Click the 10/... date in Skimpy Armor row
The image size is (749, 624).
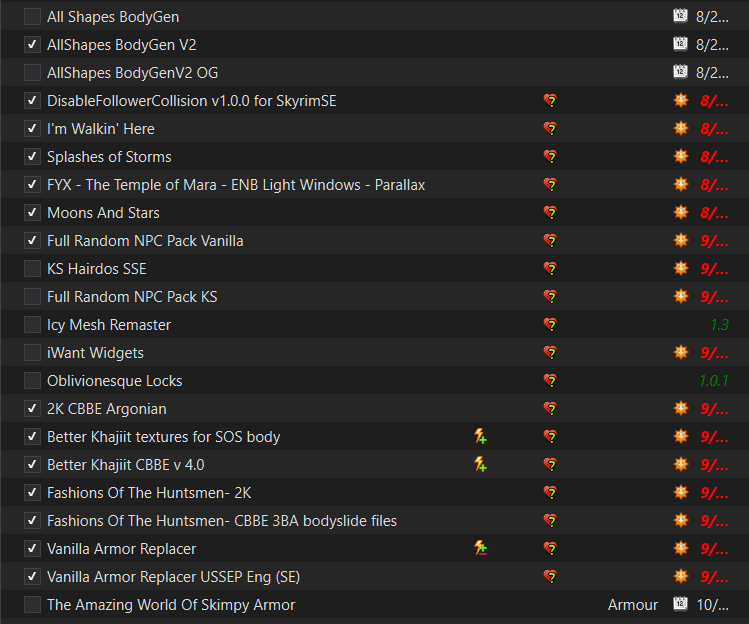pyautogui.click(x=712, y=605)
